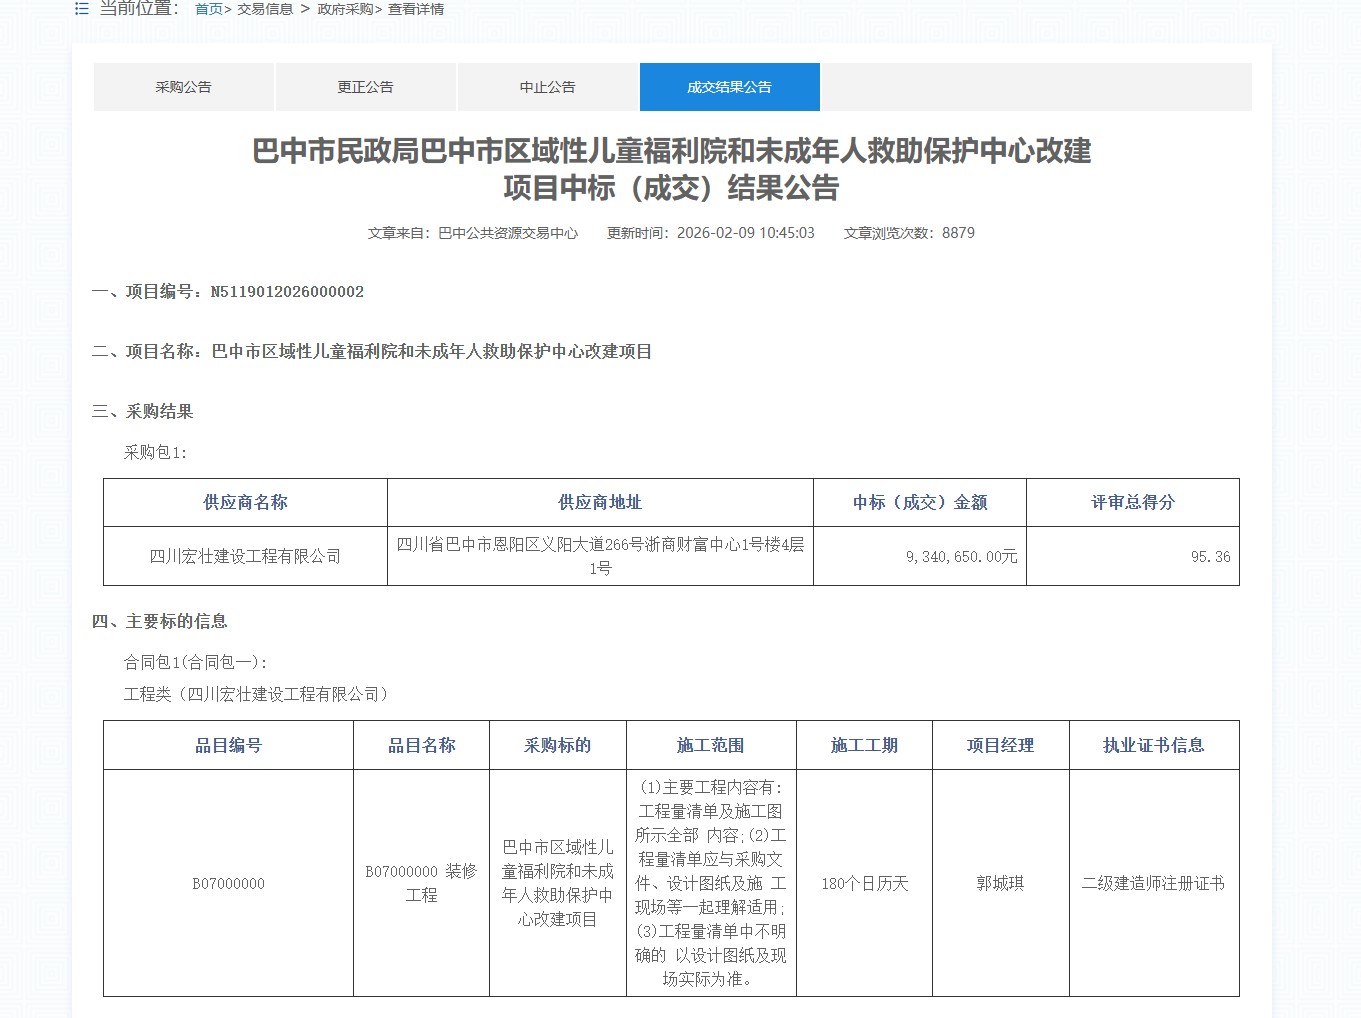
Task: Click the 评审总得分 column header
Action: (x=1132, y=502)
